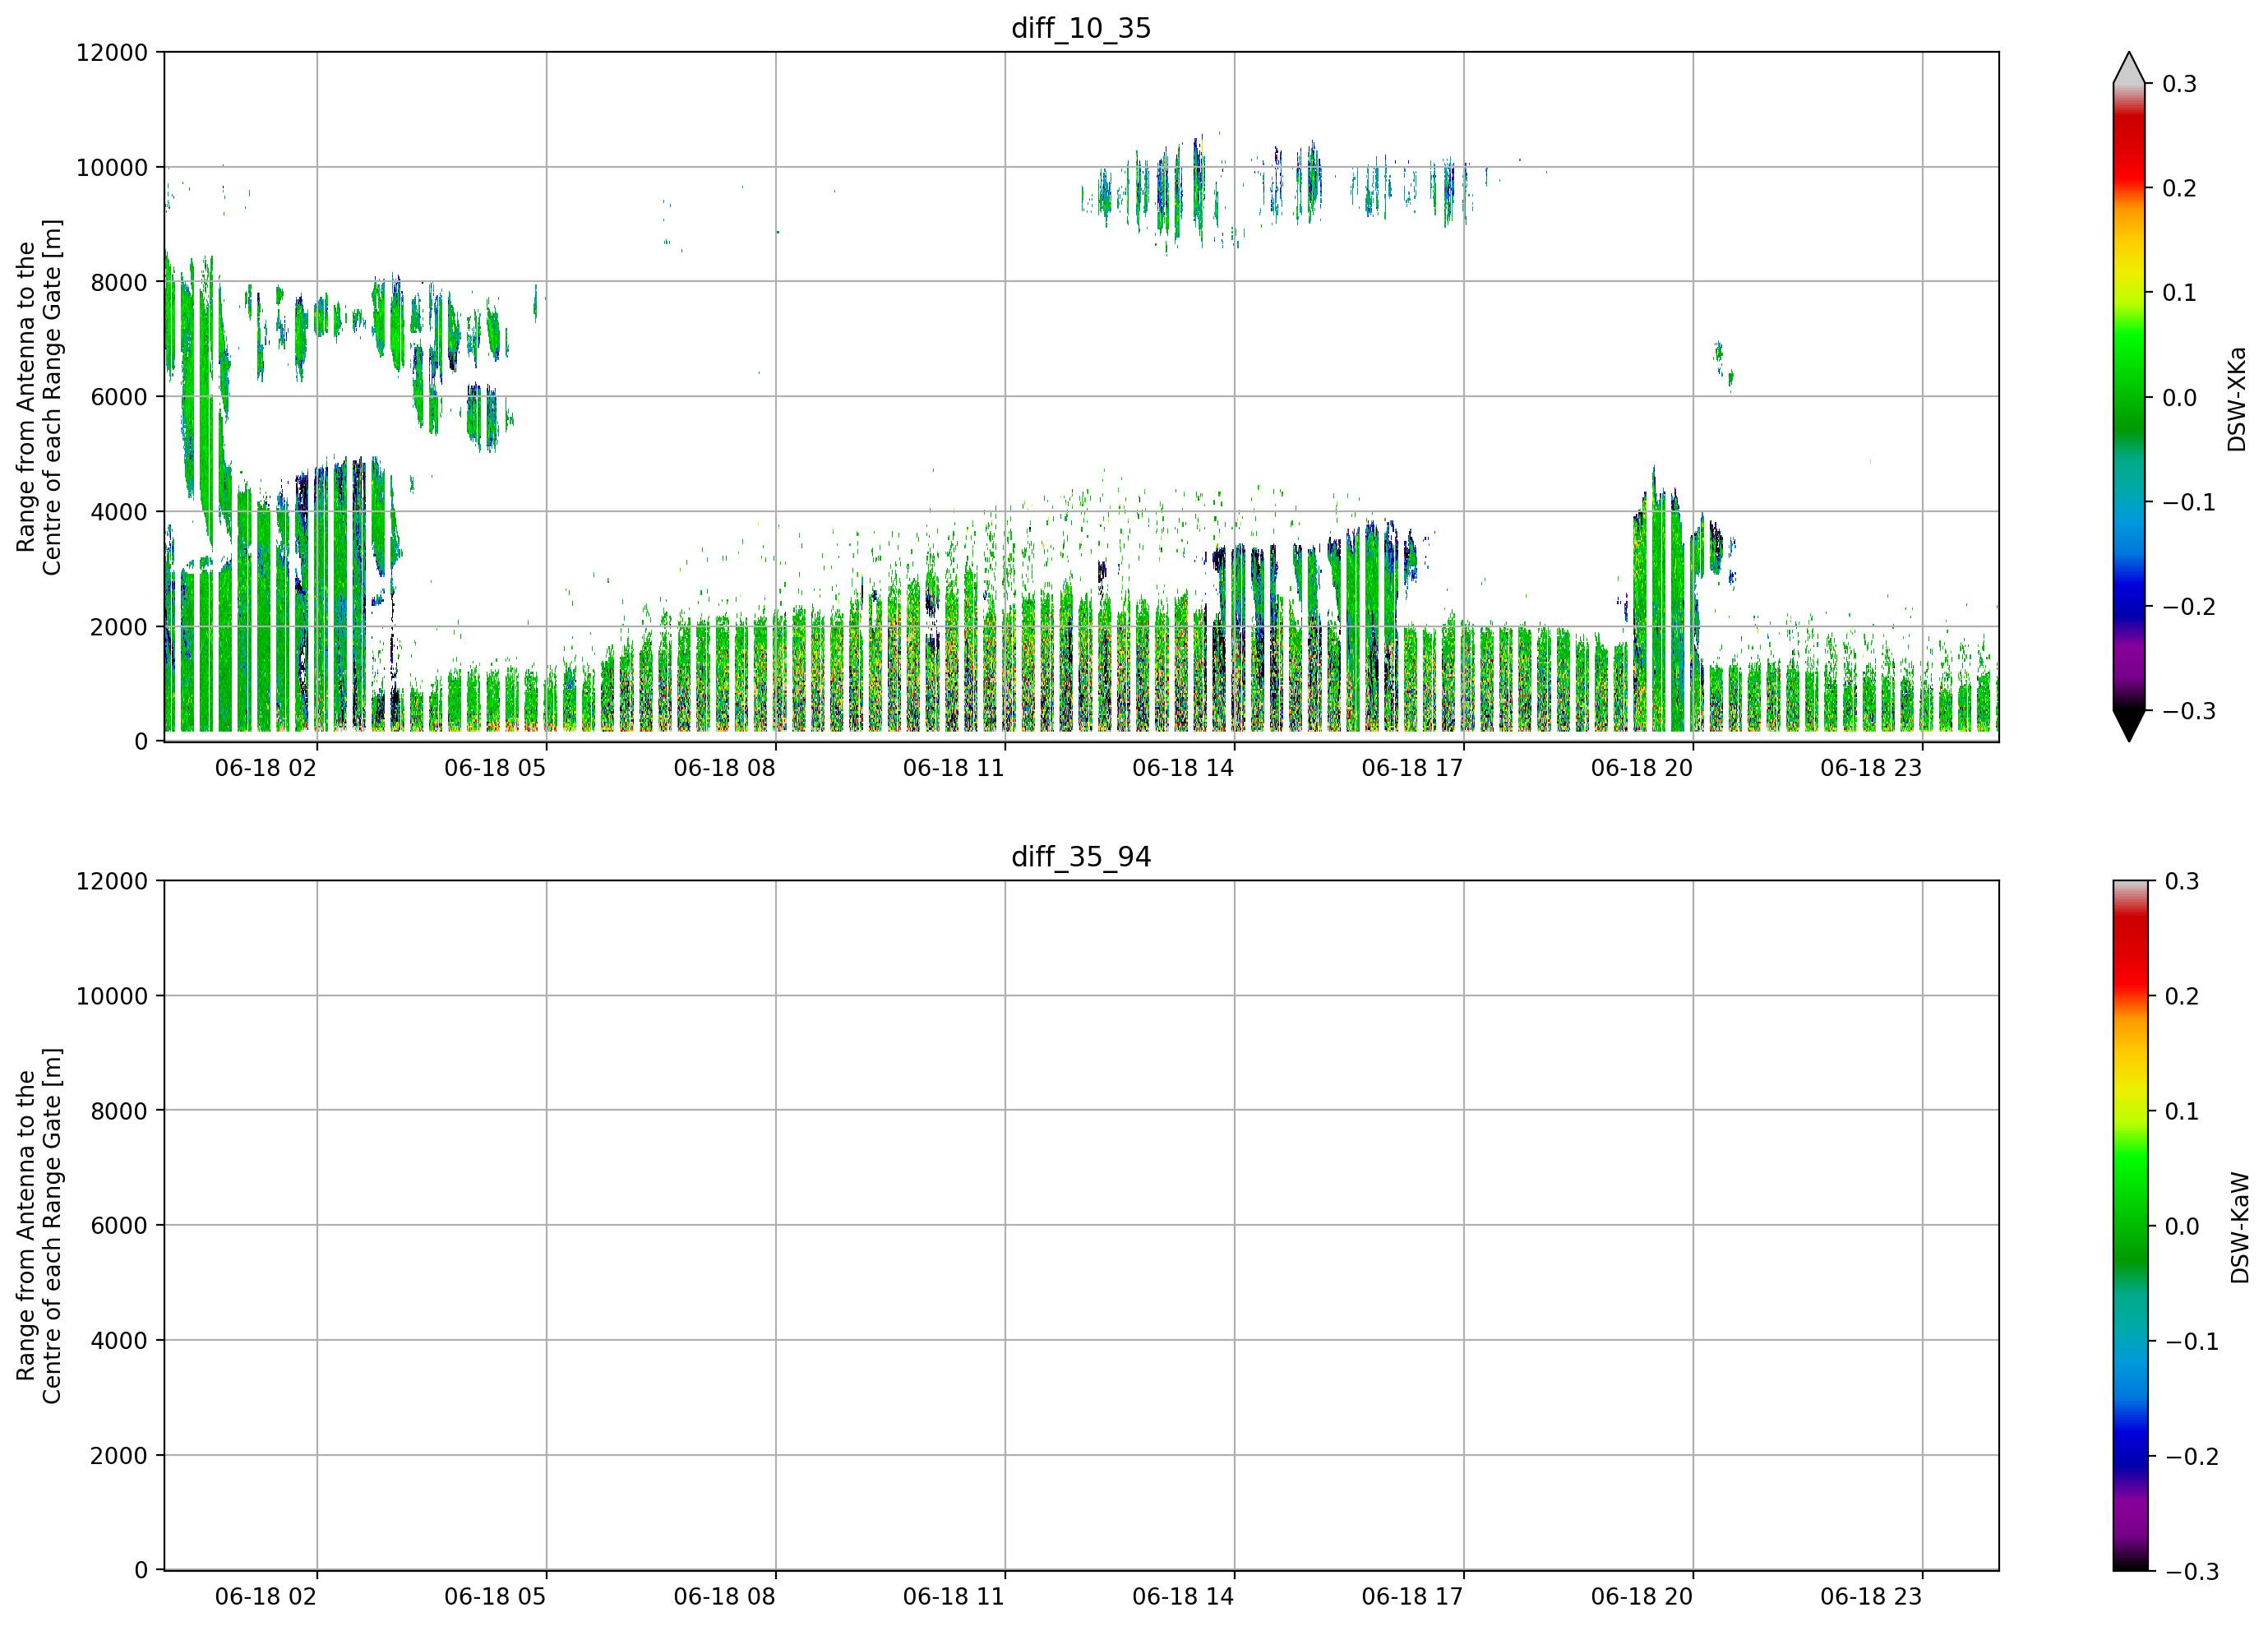The width and height of the screenshot is (2268, 1626).
Task: Click '06-18 02' tick under diff_35_94 plot
Action: coord(266,1597)
